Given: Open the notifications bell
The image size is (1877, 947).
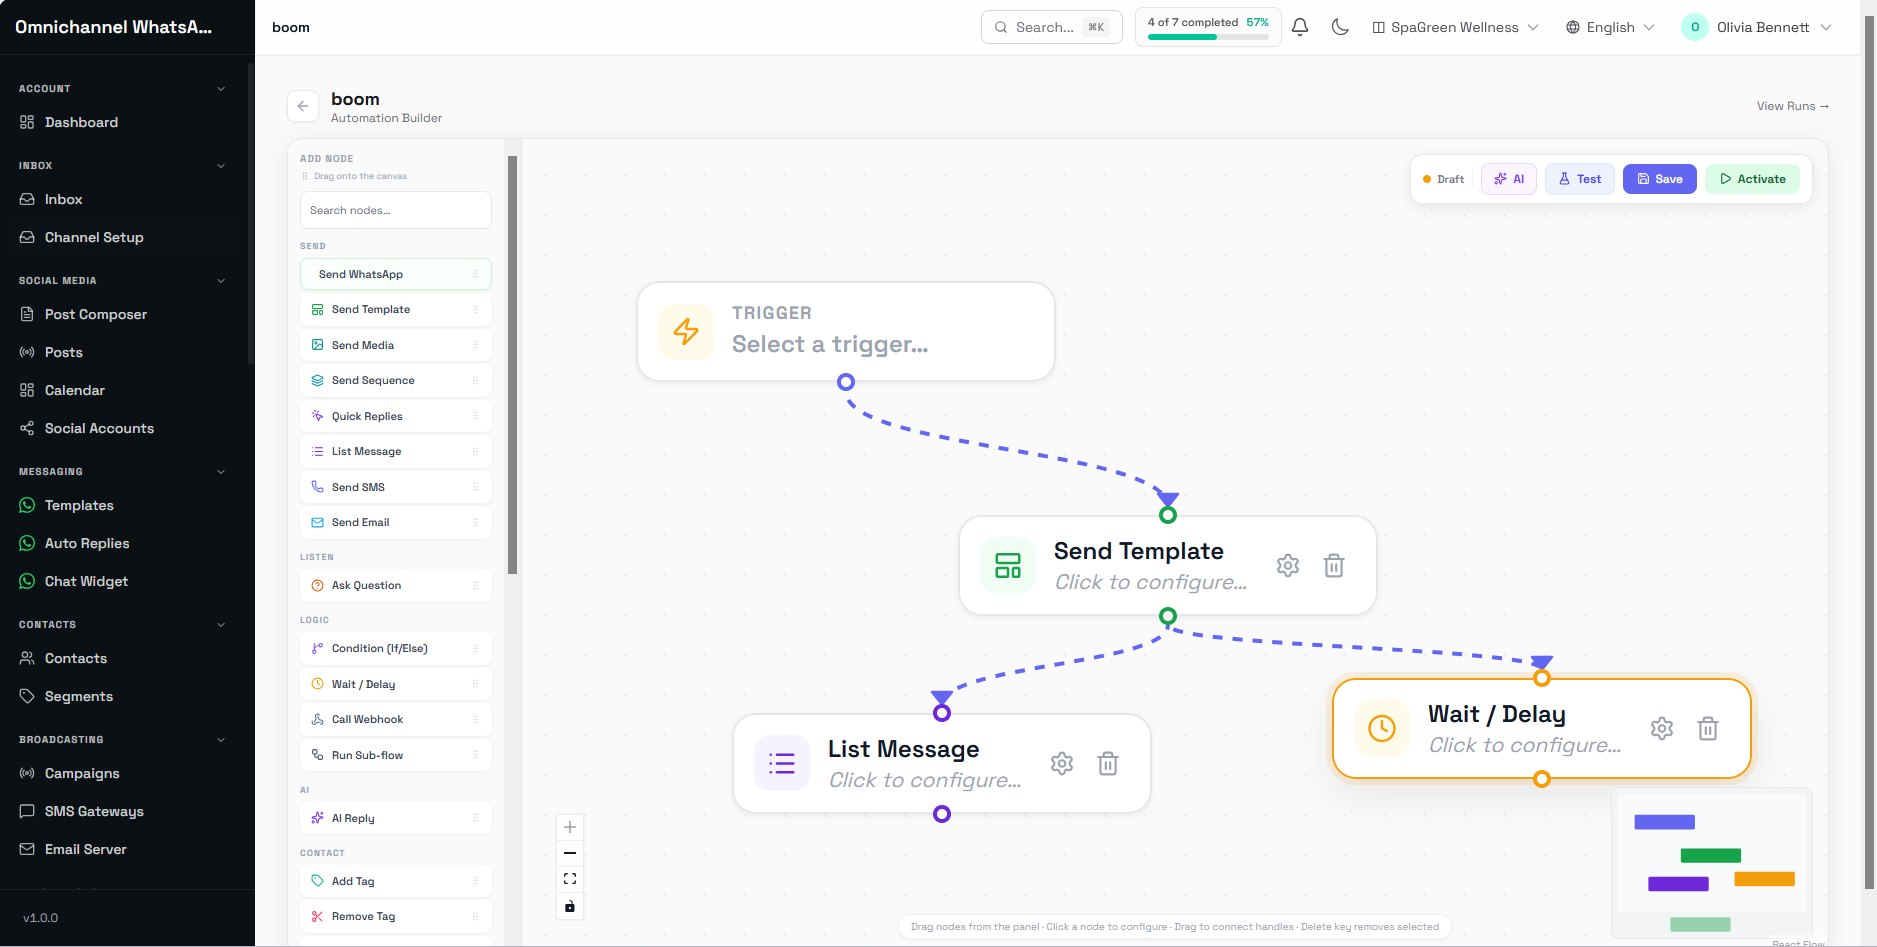Looking at the screenshot, I should point(1300,27).
